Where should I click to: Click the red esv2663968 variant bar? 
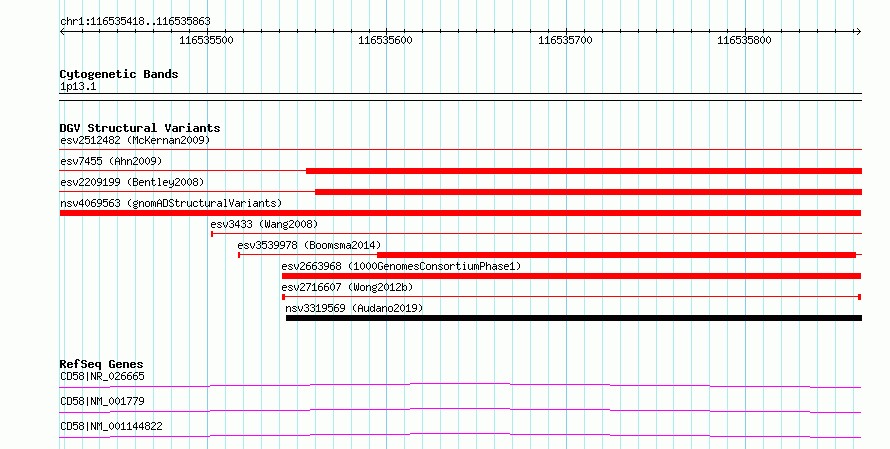click(x=572, y=276)
